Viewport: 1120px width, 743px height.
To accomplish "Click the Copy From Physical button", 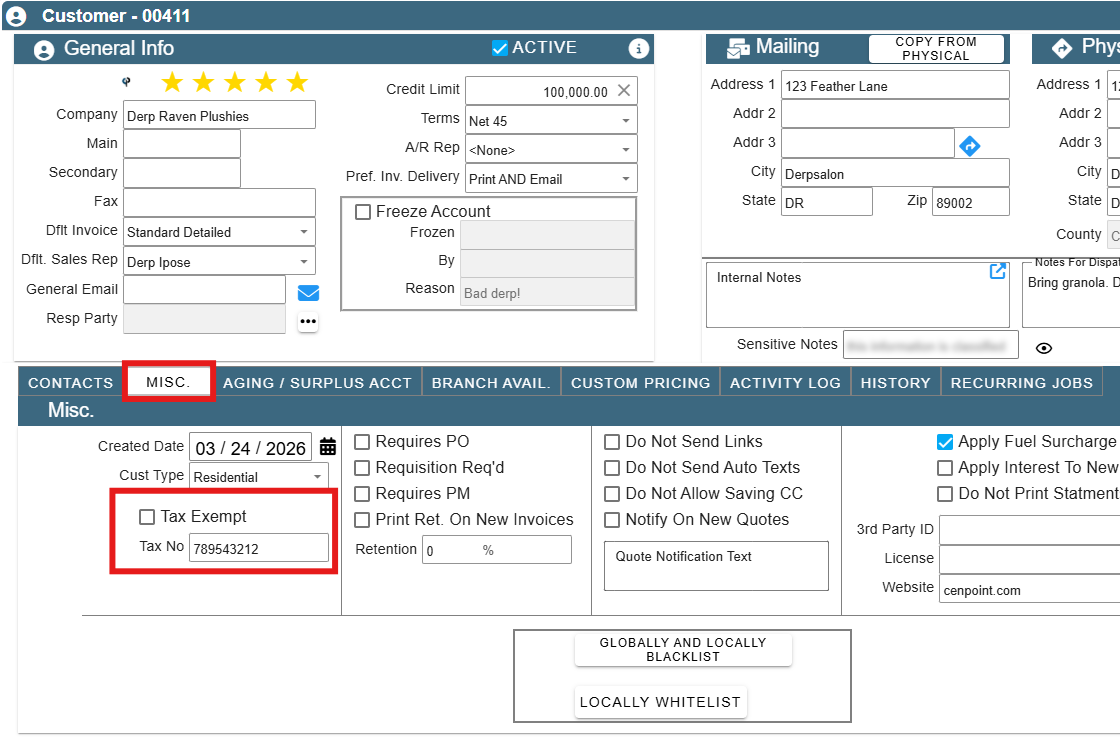I will pyautogui.click(x=936, y=49).
